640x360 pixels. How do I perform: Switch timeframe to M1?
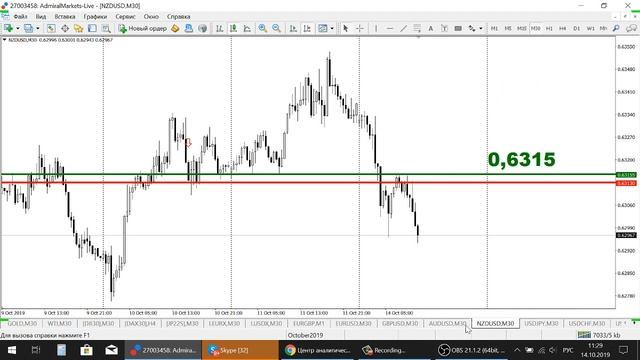click(494, 28)
